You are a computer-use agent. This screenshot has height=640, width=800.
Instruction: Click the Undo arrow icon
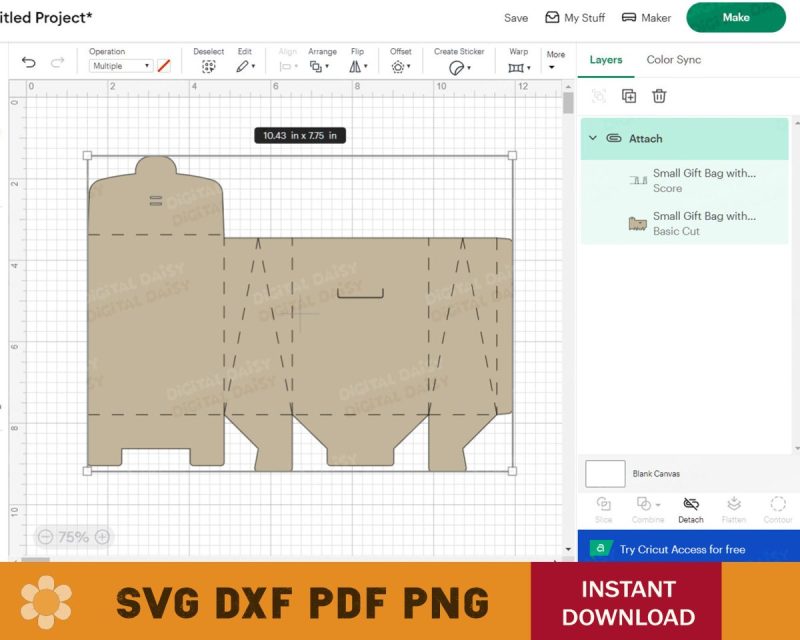click(28, 63)
